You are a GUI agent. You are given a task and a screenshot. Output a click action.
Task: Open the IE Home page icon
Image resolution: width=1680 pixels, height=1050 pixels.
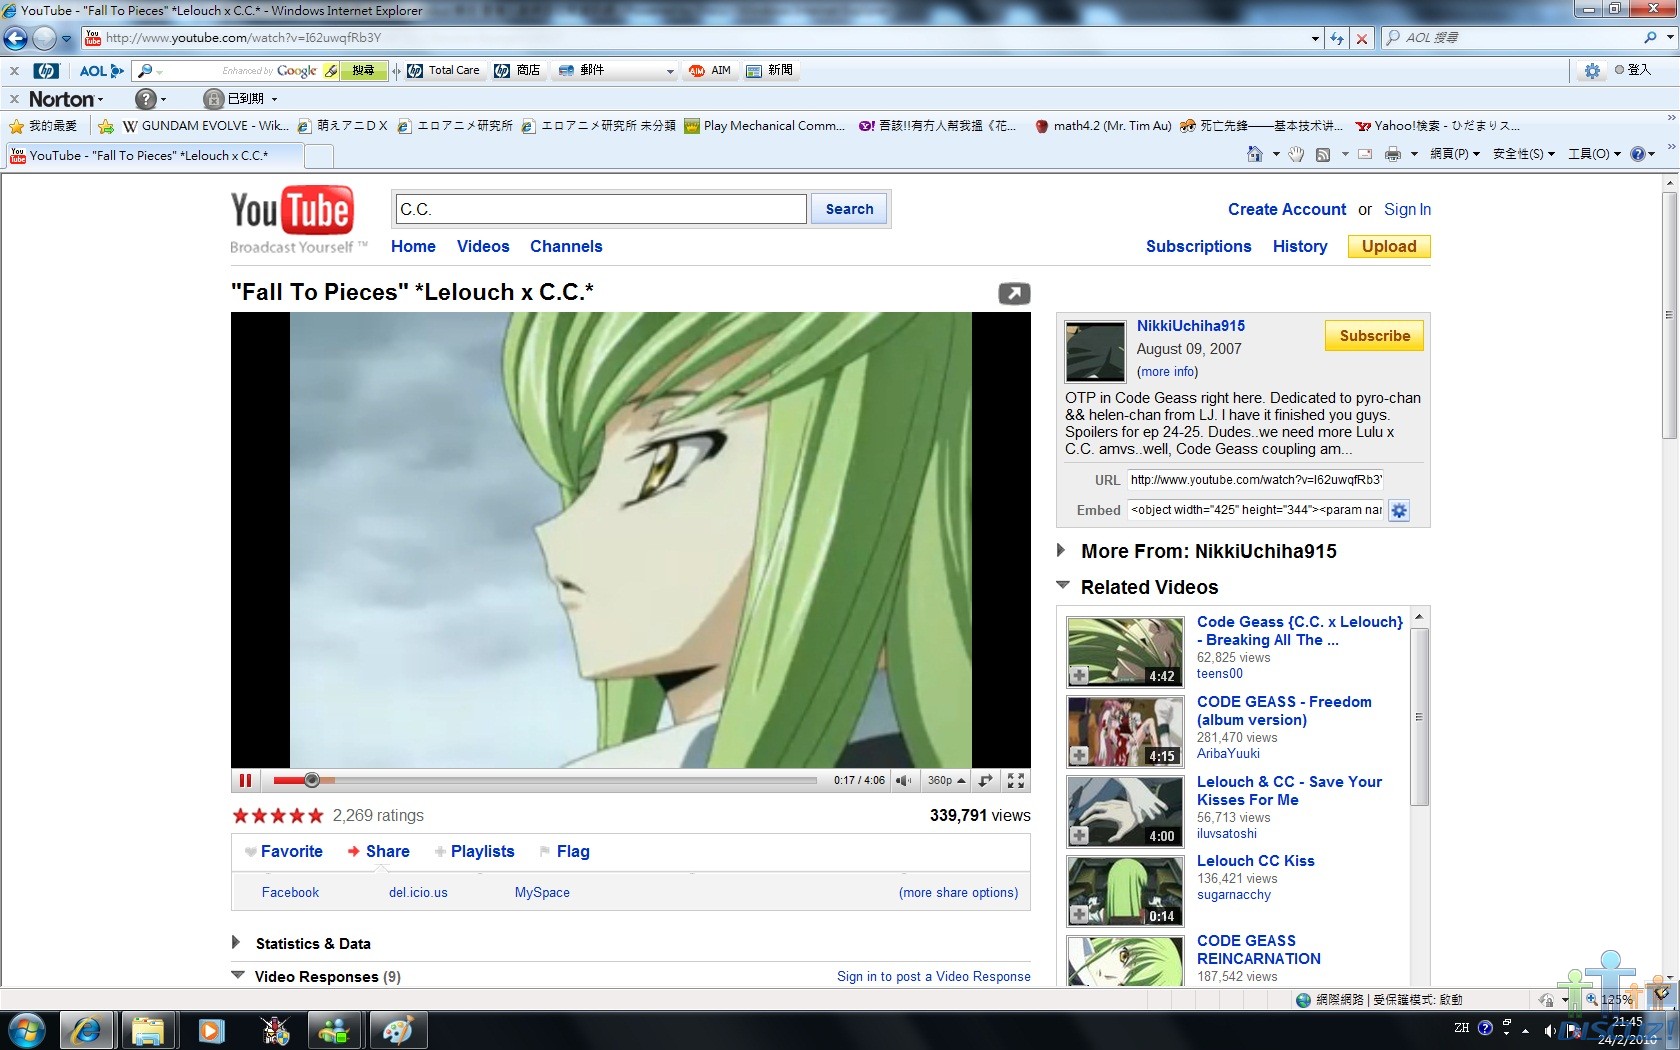[1255, 154]
